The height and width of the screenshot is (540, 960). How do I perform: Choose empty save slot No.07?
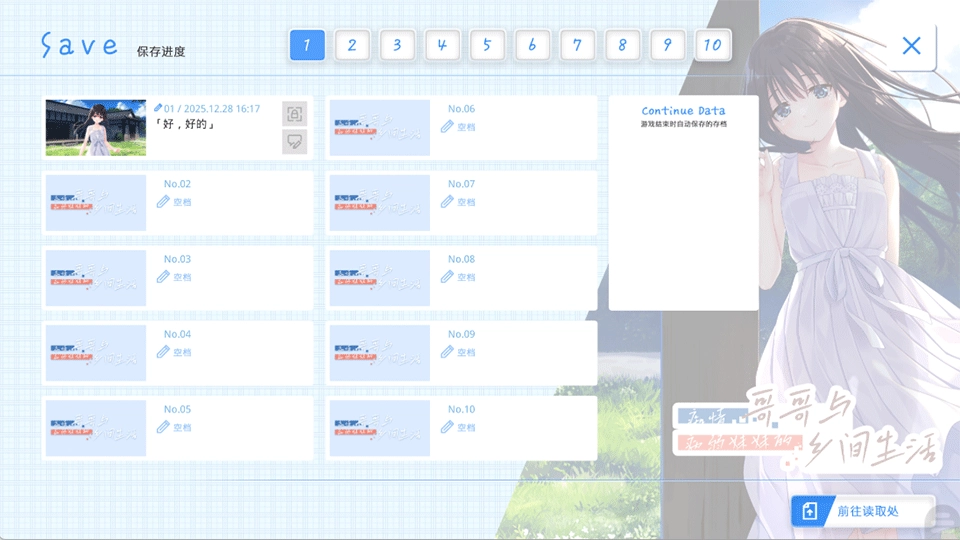(x=461, y=202)
